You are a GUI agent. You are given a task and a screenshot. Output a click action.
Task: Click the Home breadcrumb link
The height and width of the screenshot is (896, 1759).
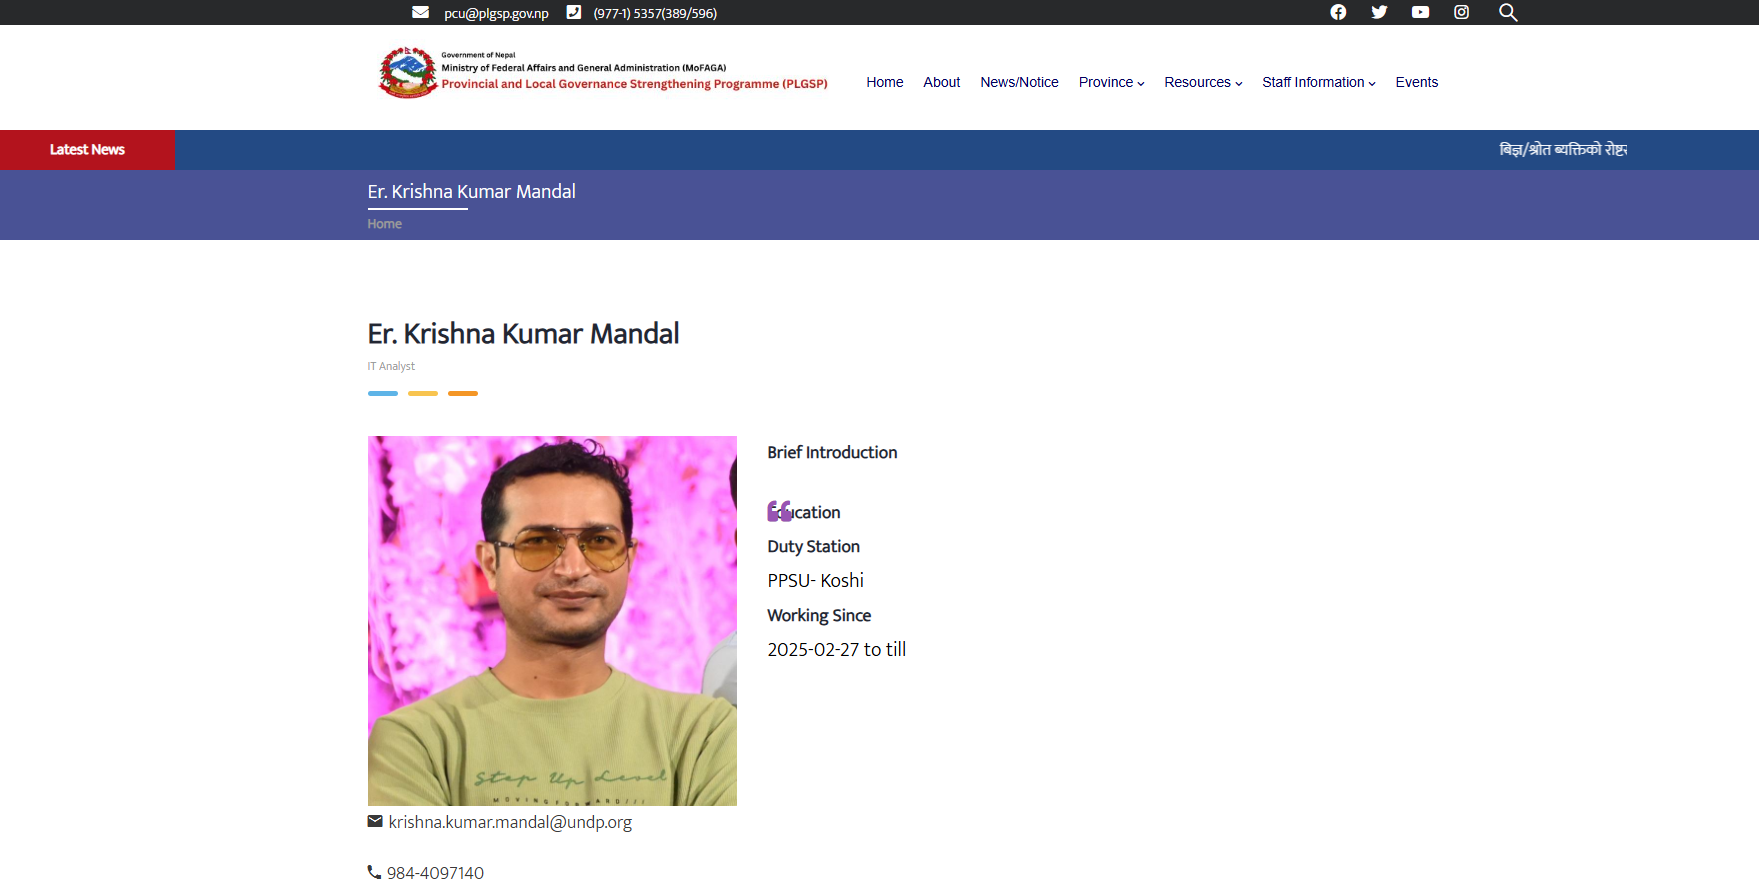click(x=384, y=224)
